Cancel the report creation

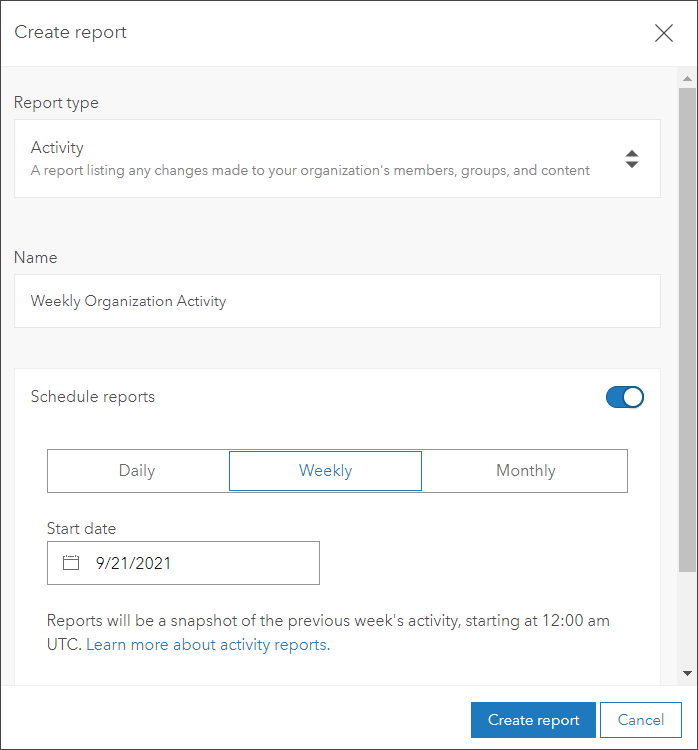click(x=641, y=719)
